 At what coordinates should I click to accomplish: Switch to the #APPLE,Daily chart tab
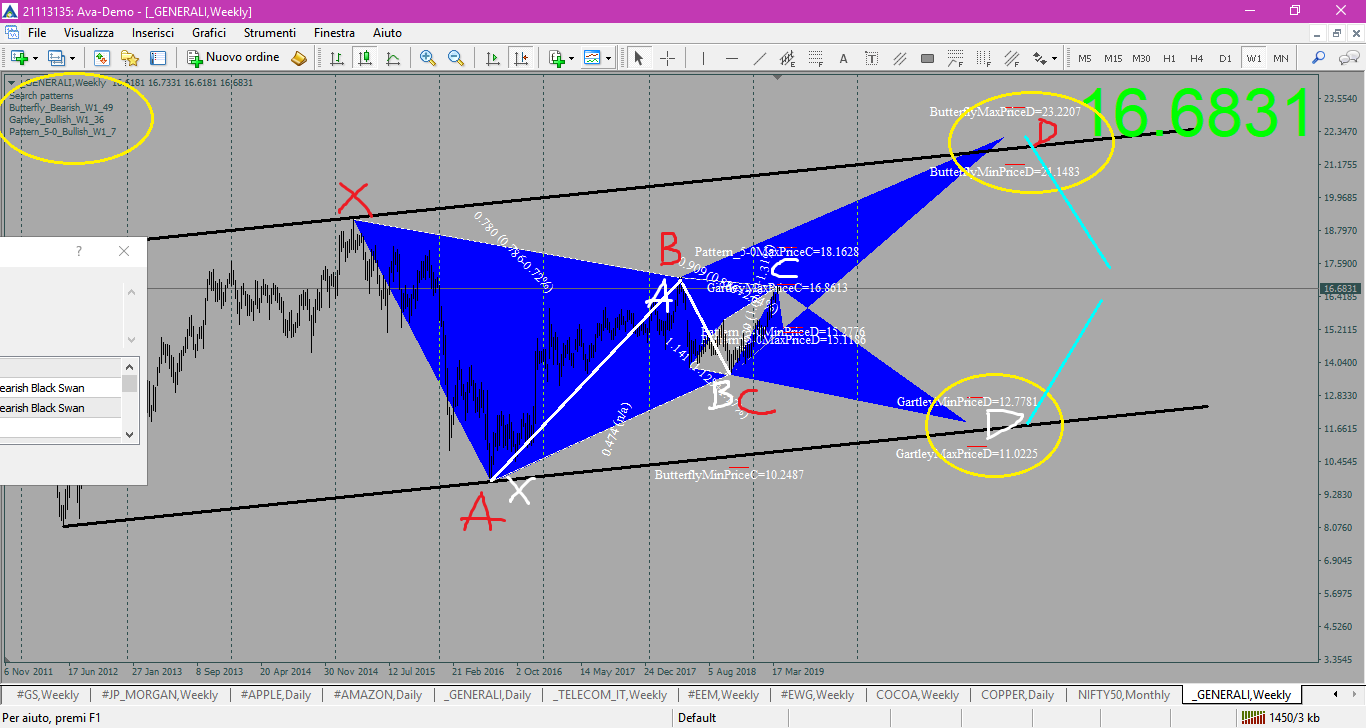point(275,694)
